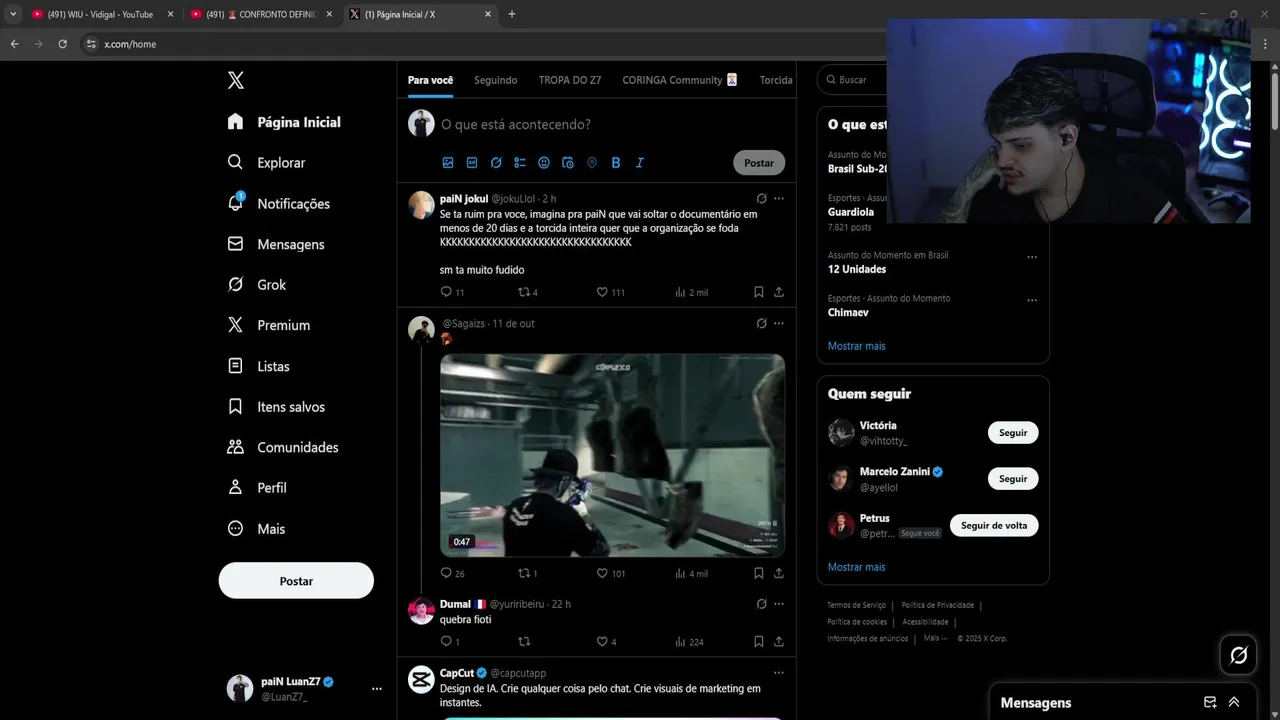The width and height of the screenshot is (1280, 720).
Task: View stats of the paiN jokul post
Action: (691, 292)
